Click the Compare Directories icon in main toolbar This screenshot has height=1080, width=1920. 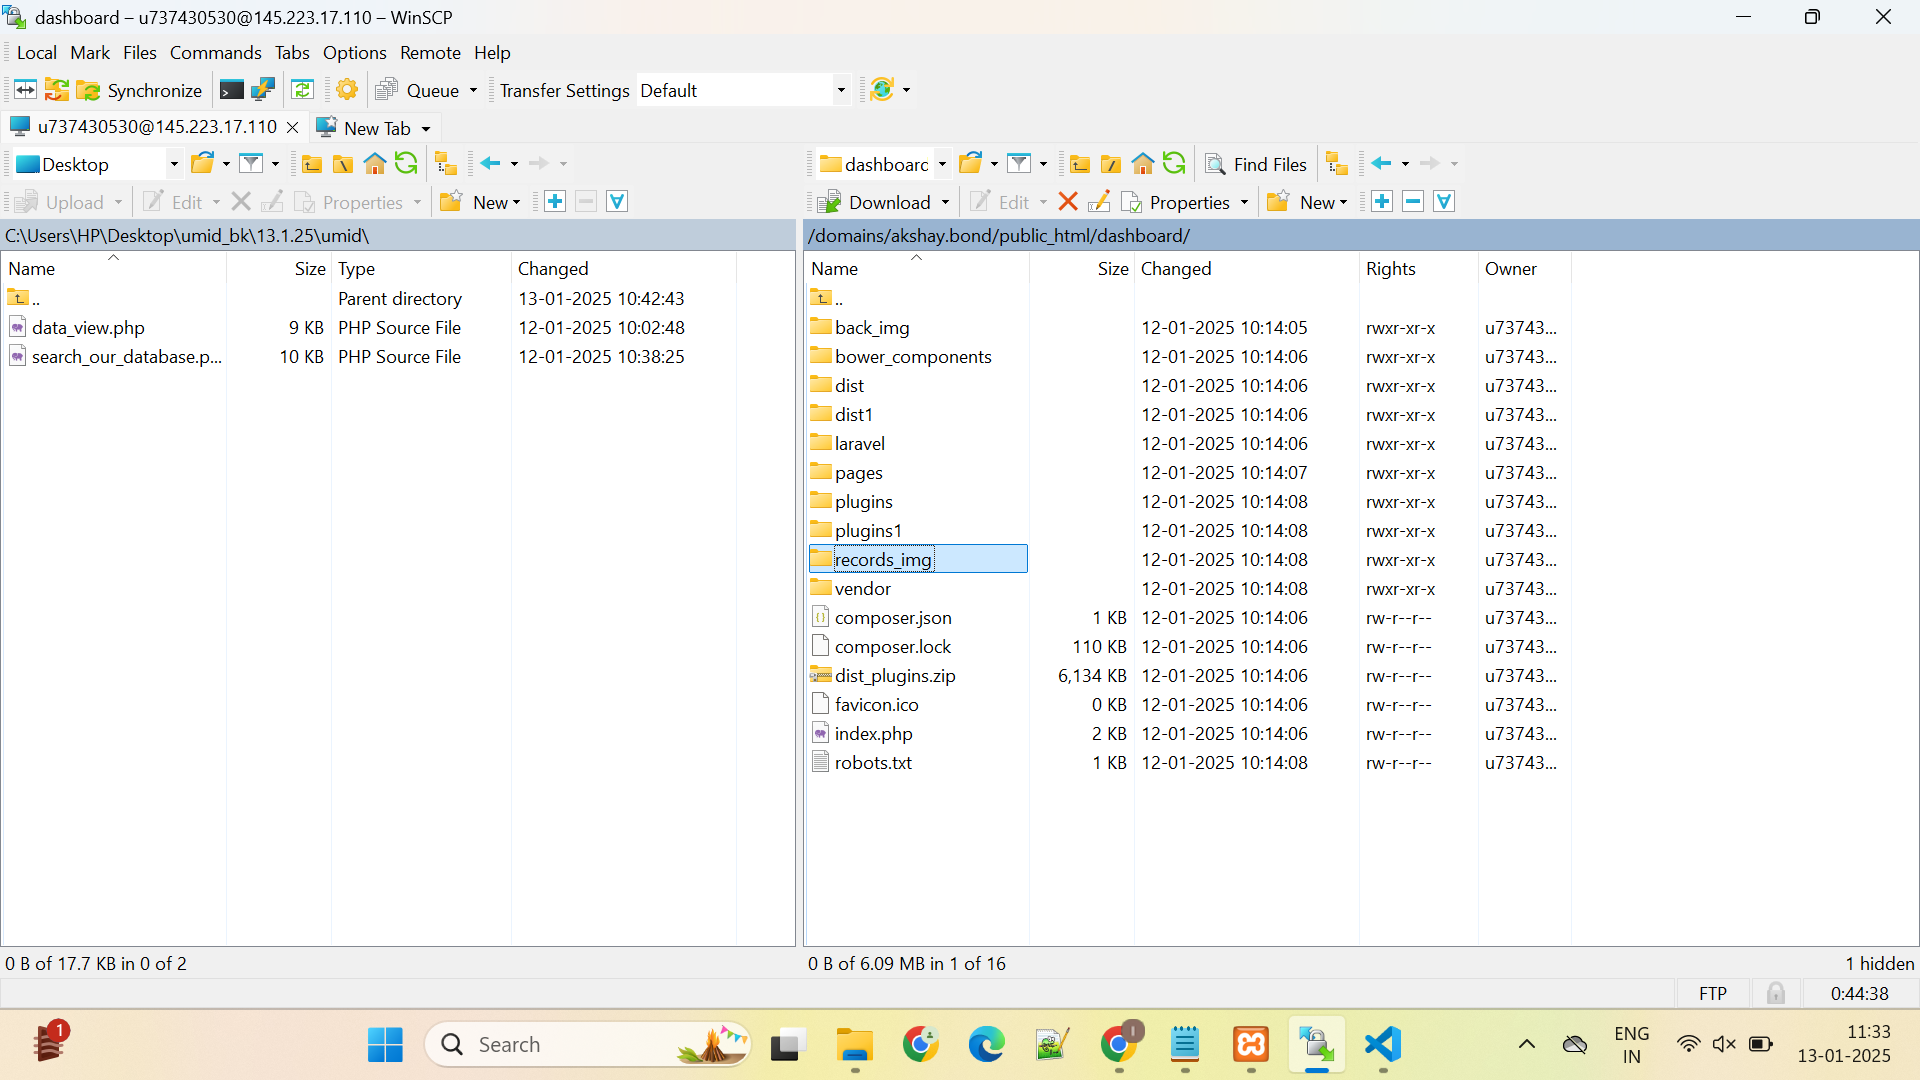click(25, 90)
